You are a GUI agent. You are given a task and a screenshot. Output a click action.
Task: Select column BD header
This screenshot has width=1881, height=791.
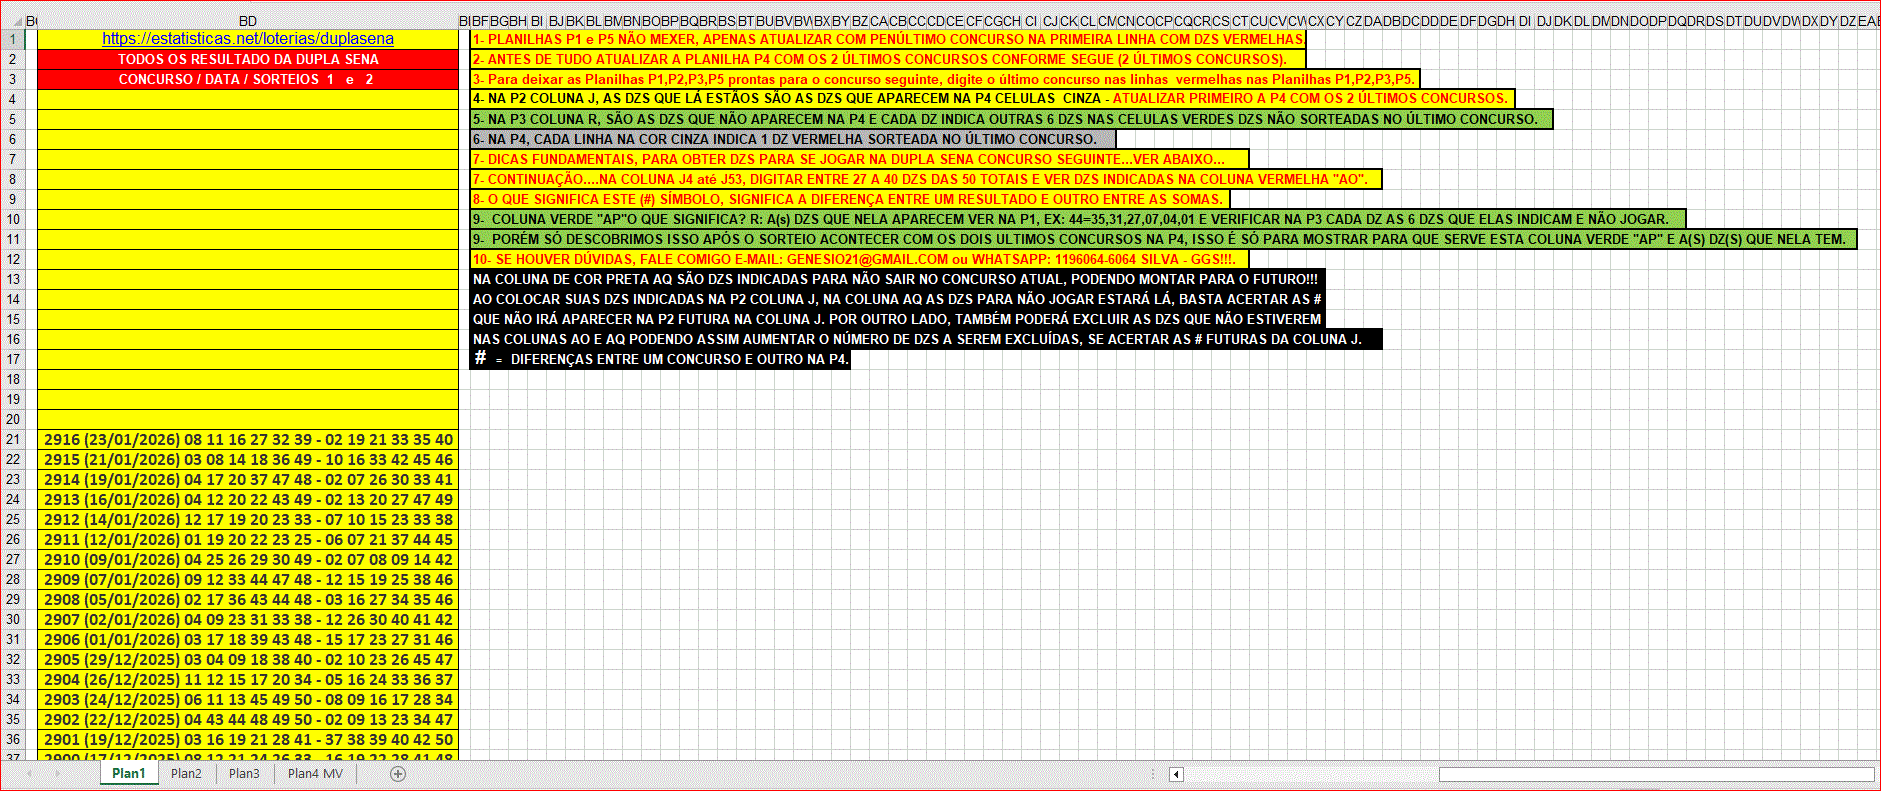247,20
